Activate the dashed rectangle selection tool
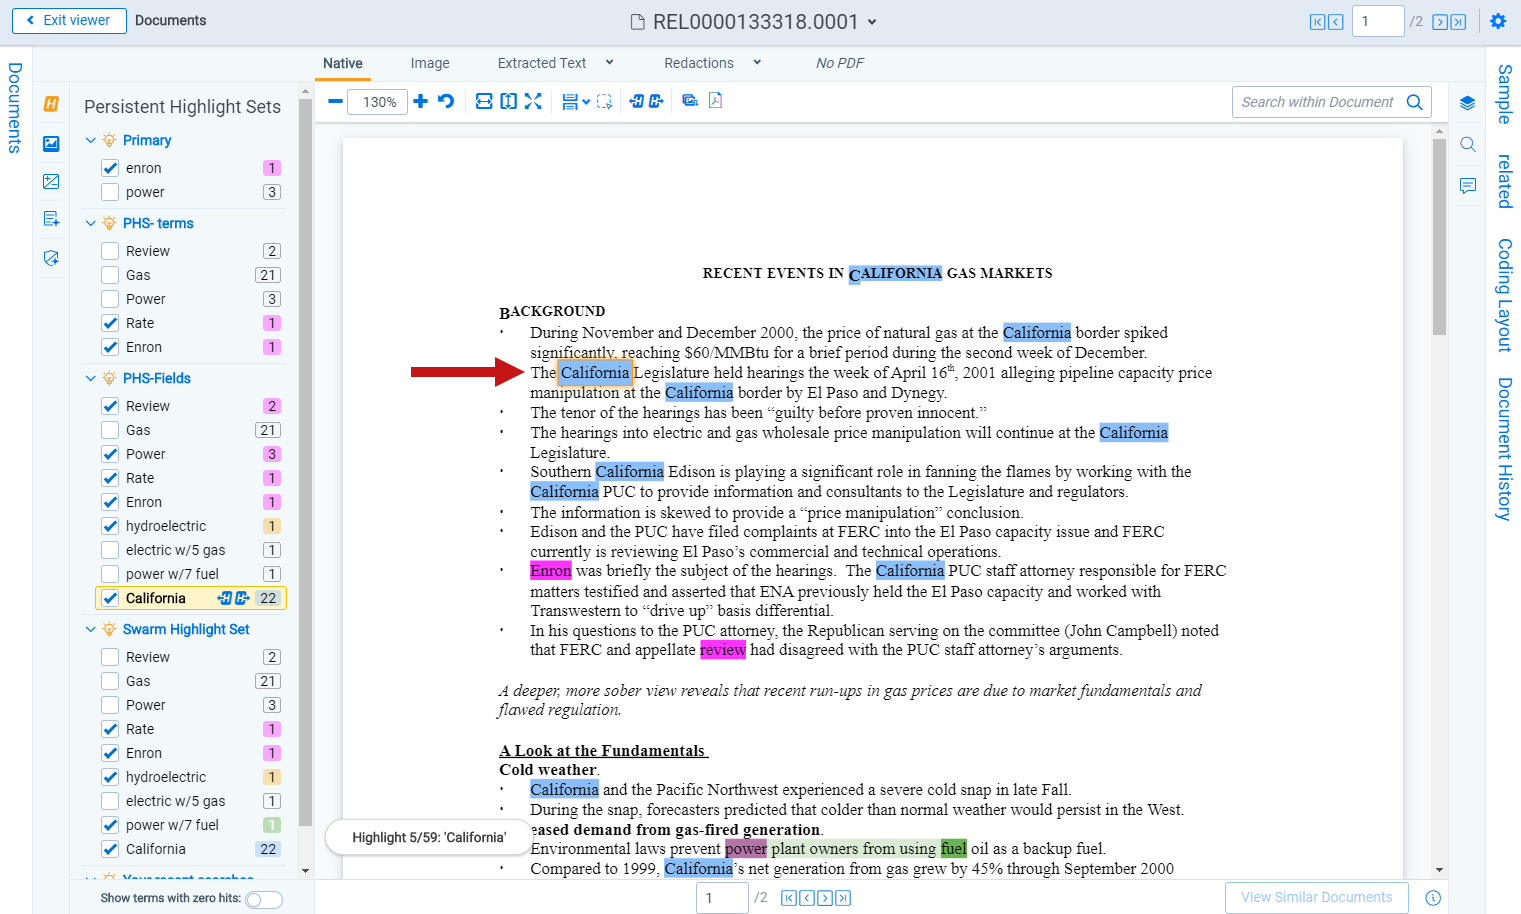 [x=605, y=101]
